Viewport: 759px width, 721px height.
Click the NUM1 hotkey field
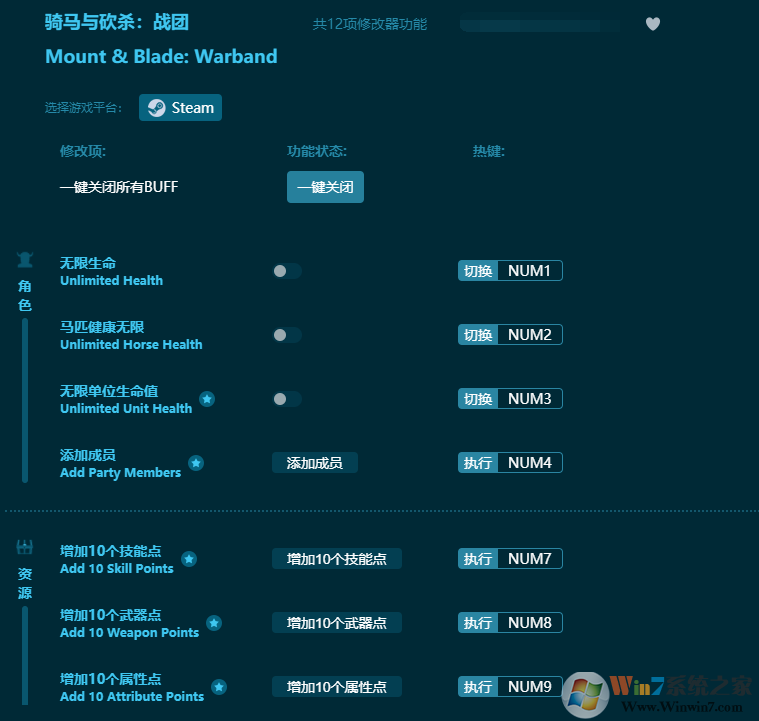tap(530, 271)
